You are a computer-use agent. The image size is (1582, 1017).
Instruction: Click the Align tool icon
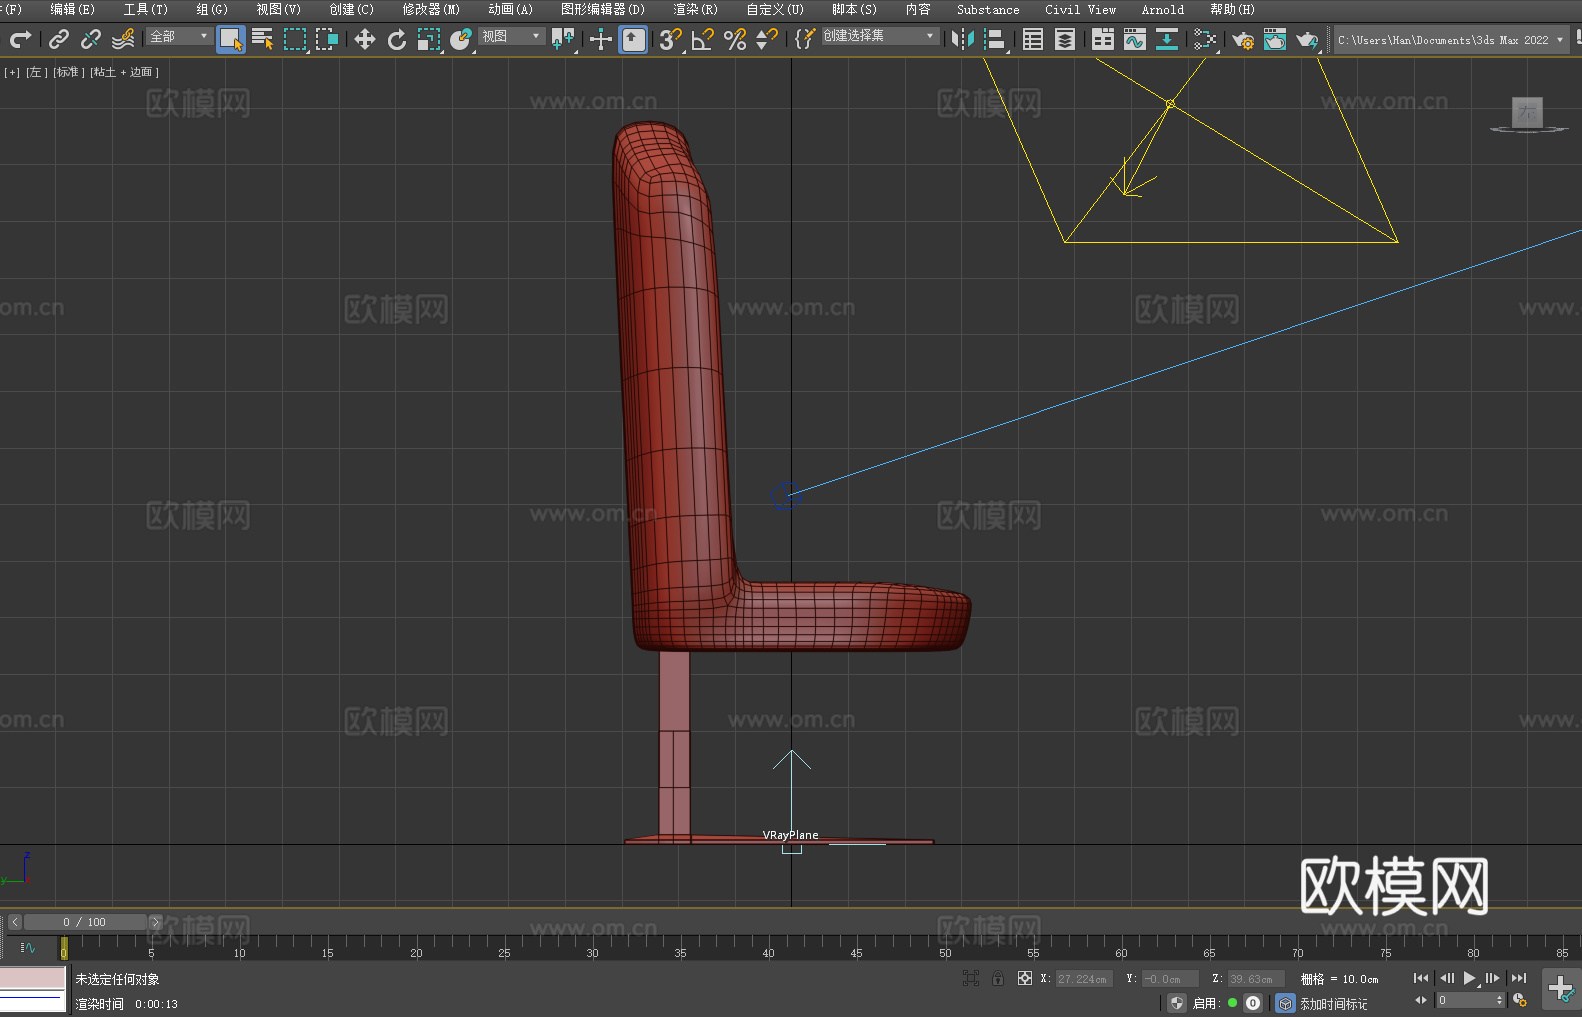pyautogui.click(x=995, y=39)
